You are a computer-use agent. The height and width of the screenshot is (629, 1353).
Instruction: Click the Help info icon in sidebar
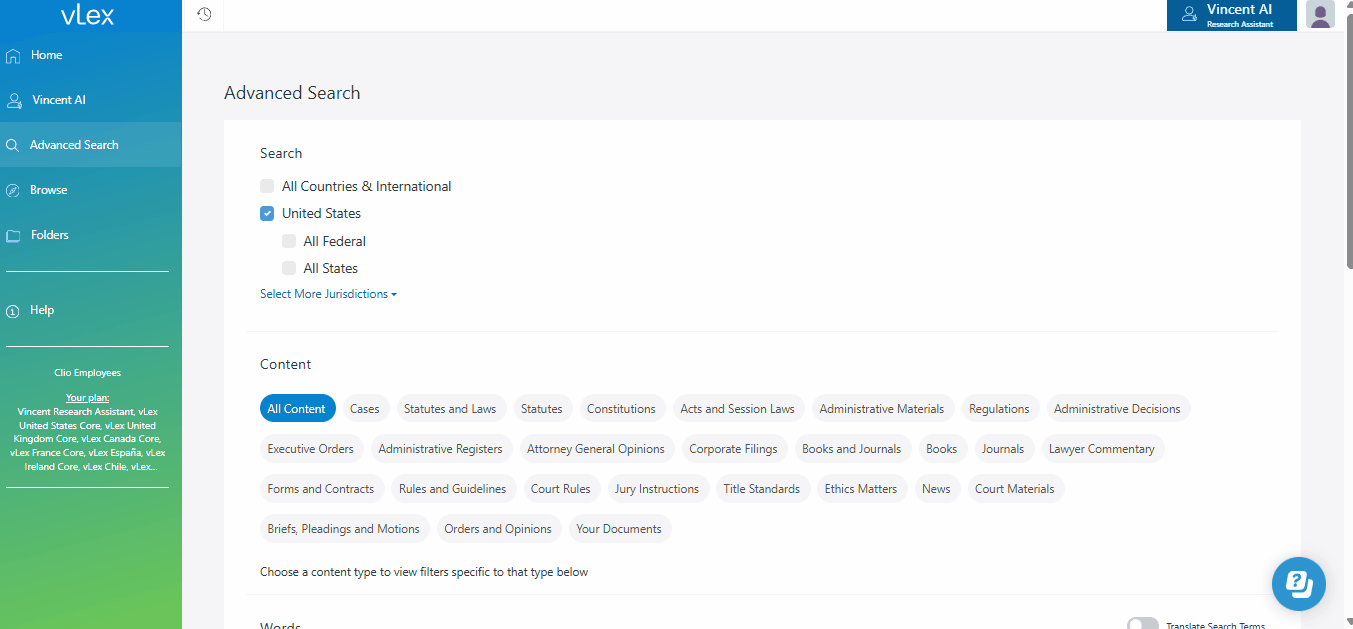click(x=13, y=311)
